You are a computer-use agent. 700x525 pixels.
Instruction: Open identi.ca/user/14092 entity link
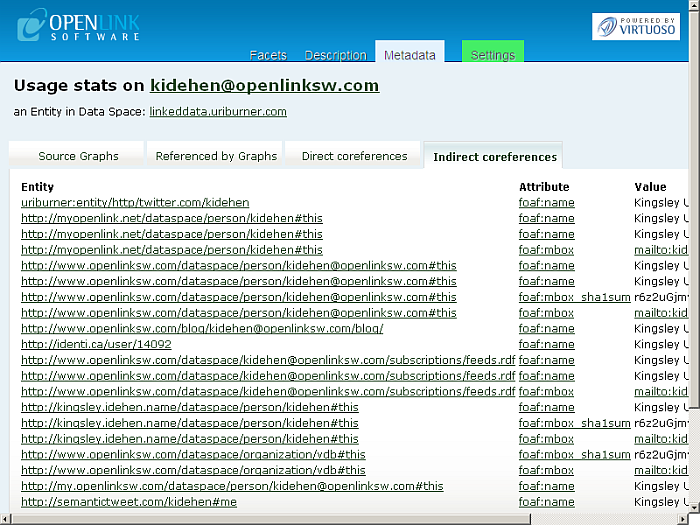point(96,344)
